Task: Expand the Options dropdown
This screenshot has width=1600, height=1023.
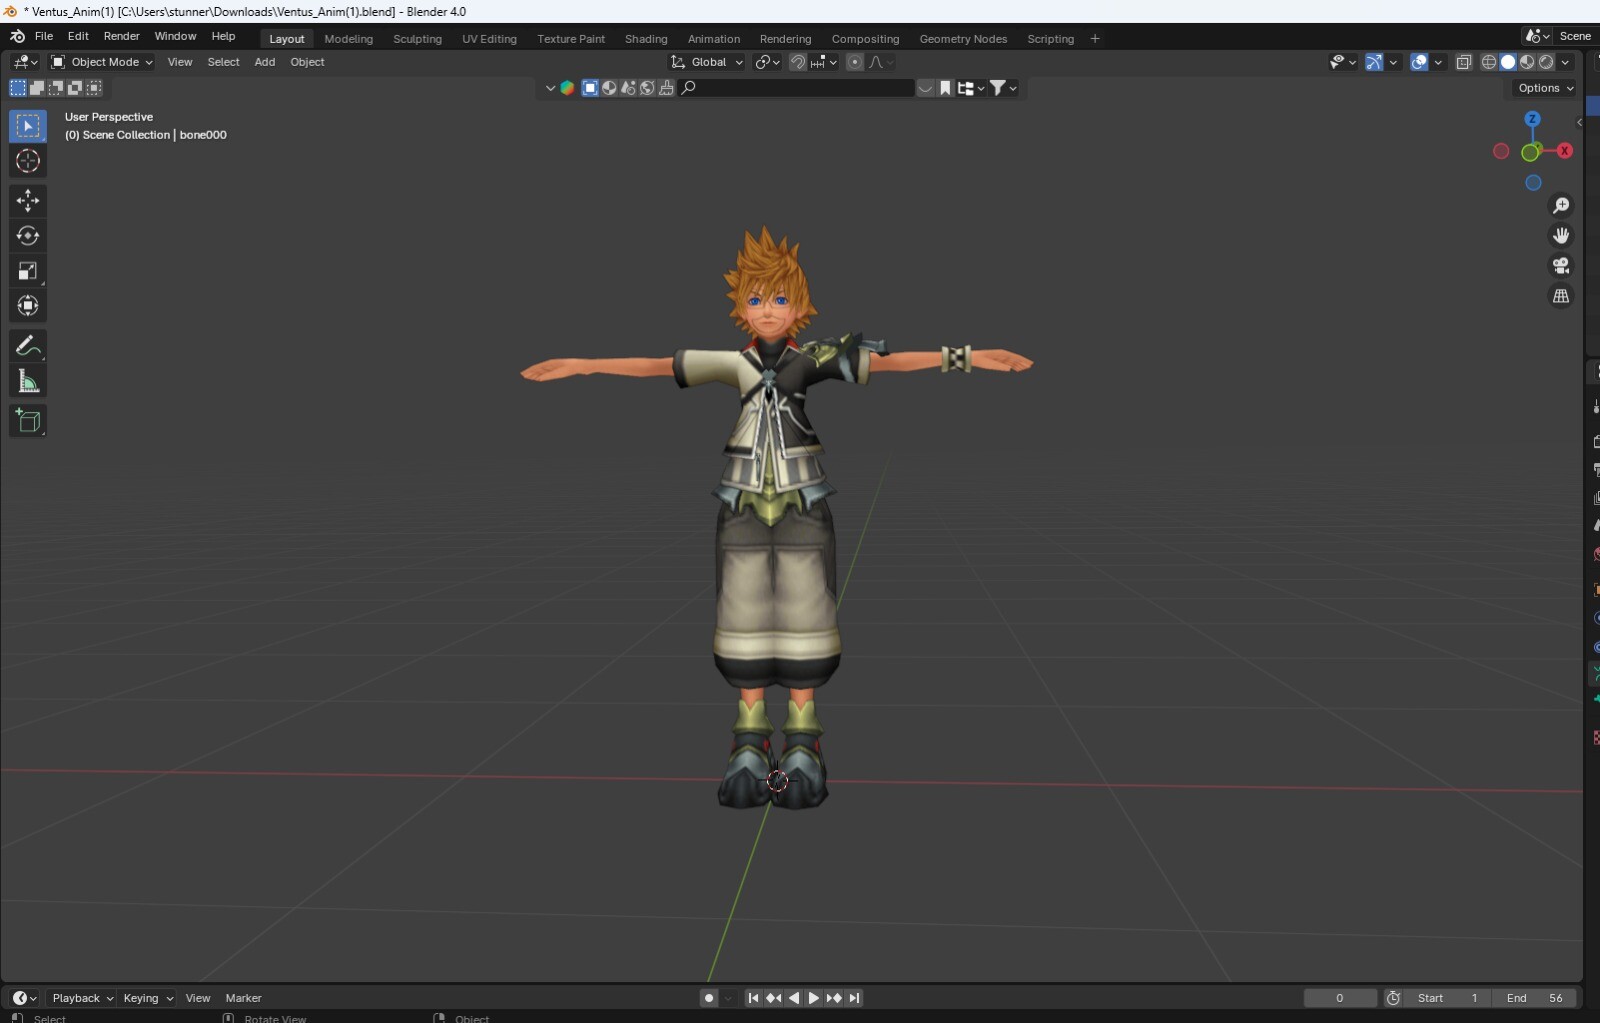Action: (x=1545, y=88)
